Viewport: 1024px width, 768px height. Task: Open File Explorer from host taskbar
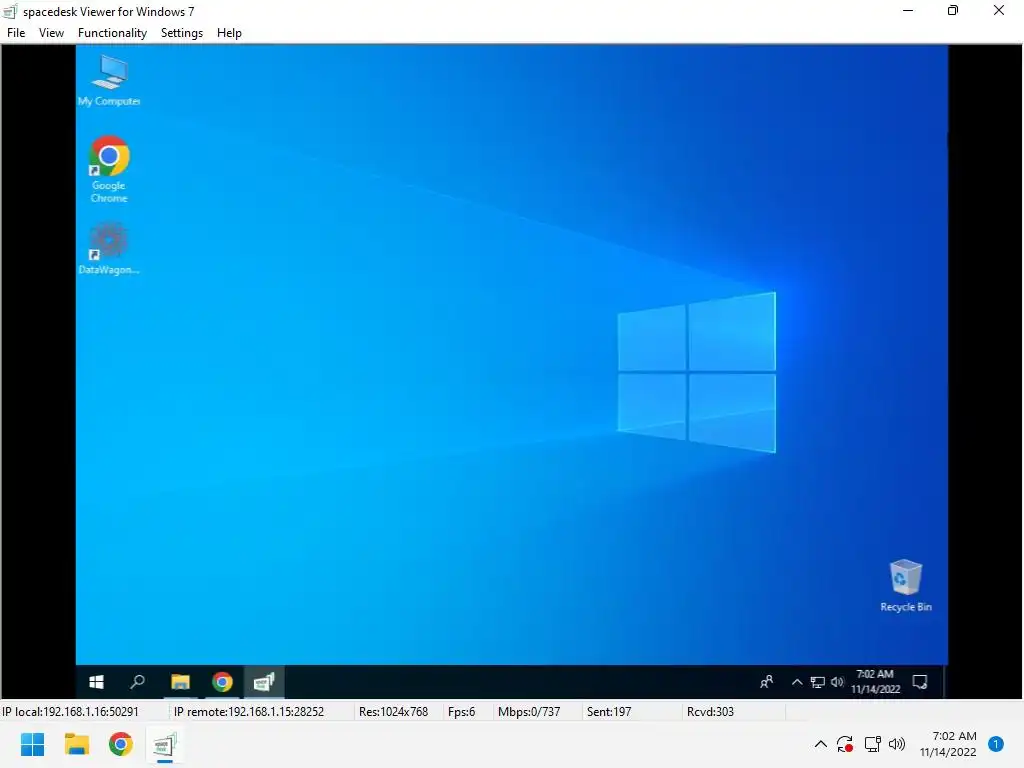tap(76, 744)
